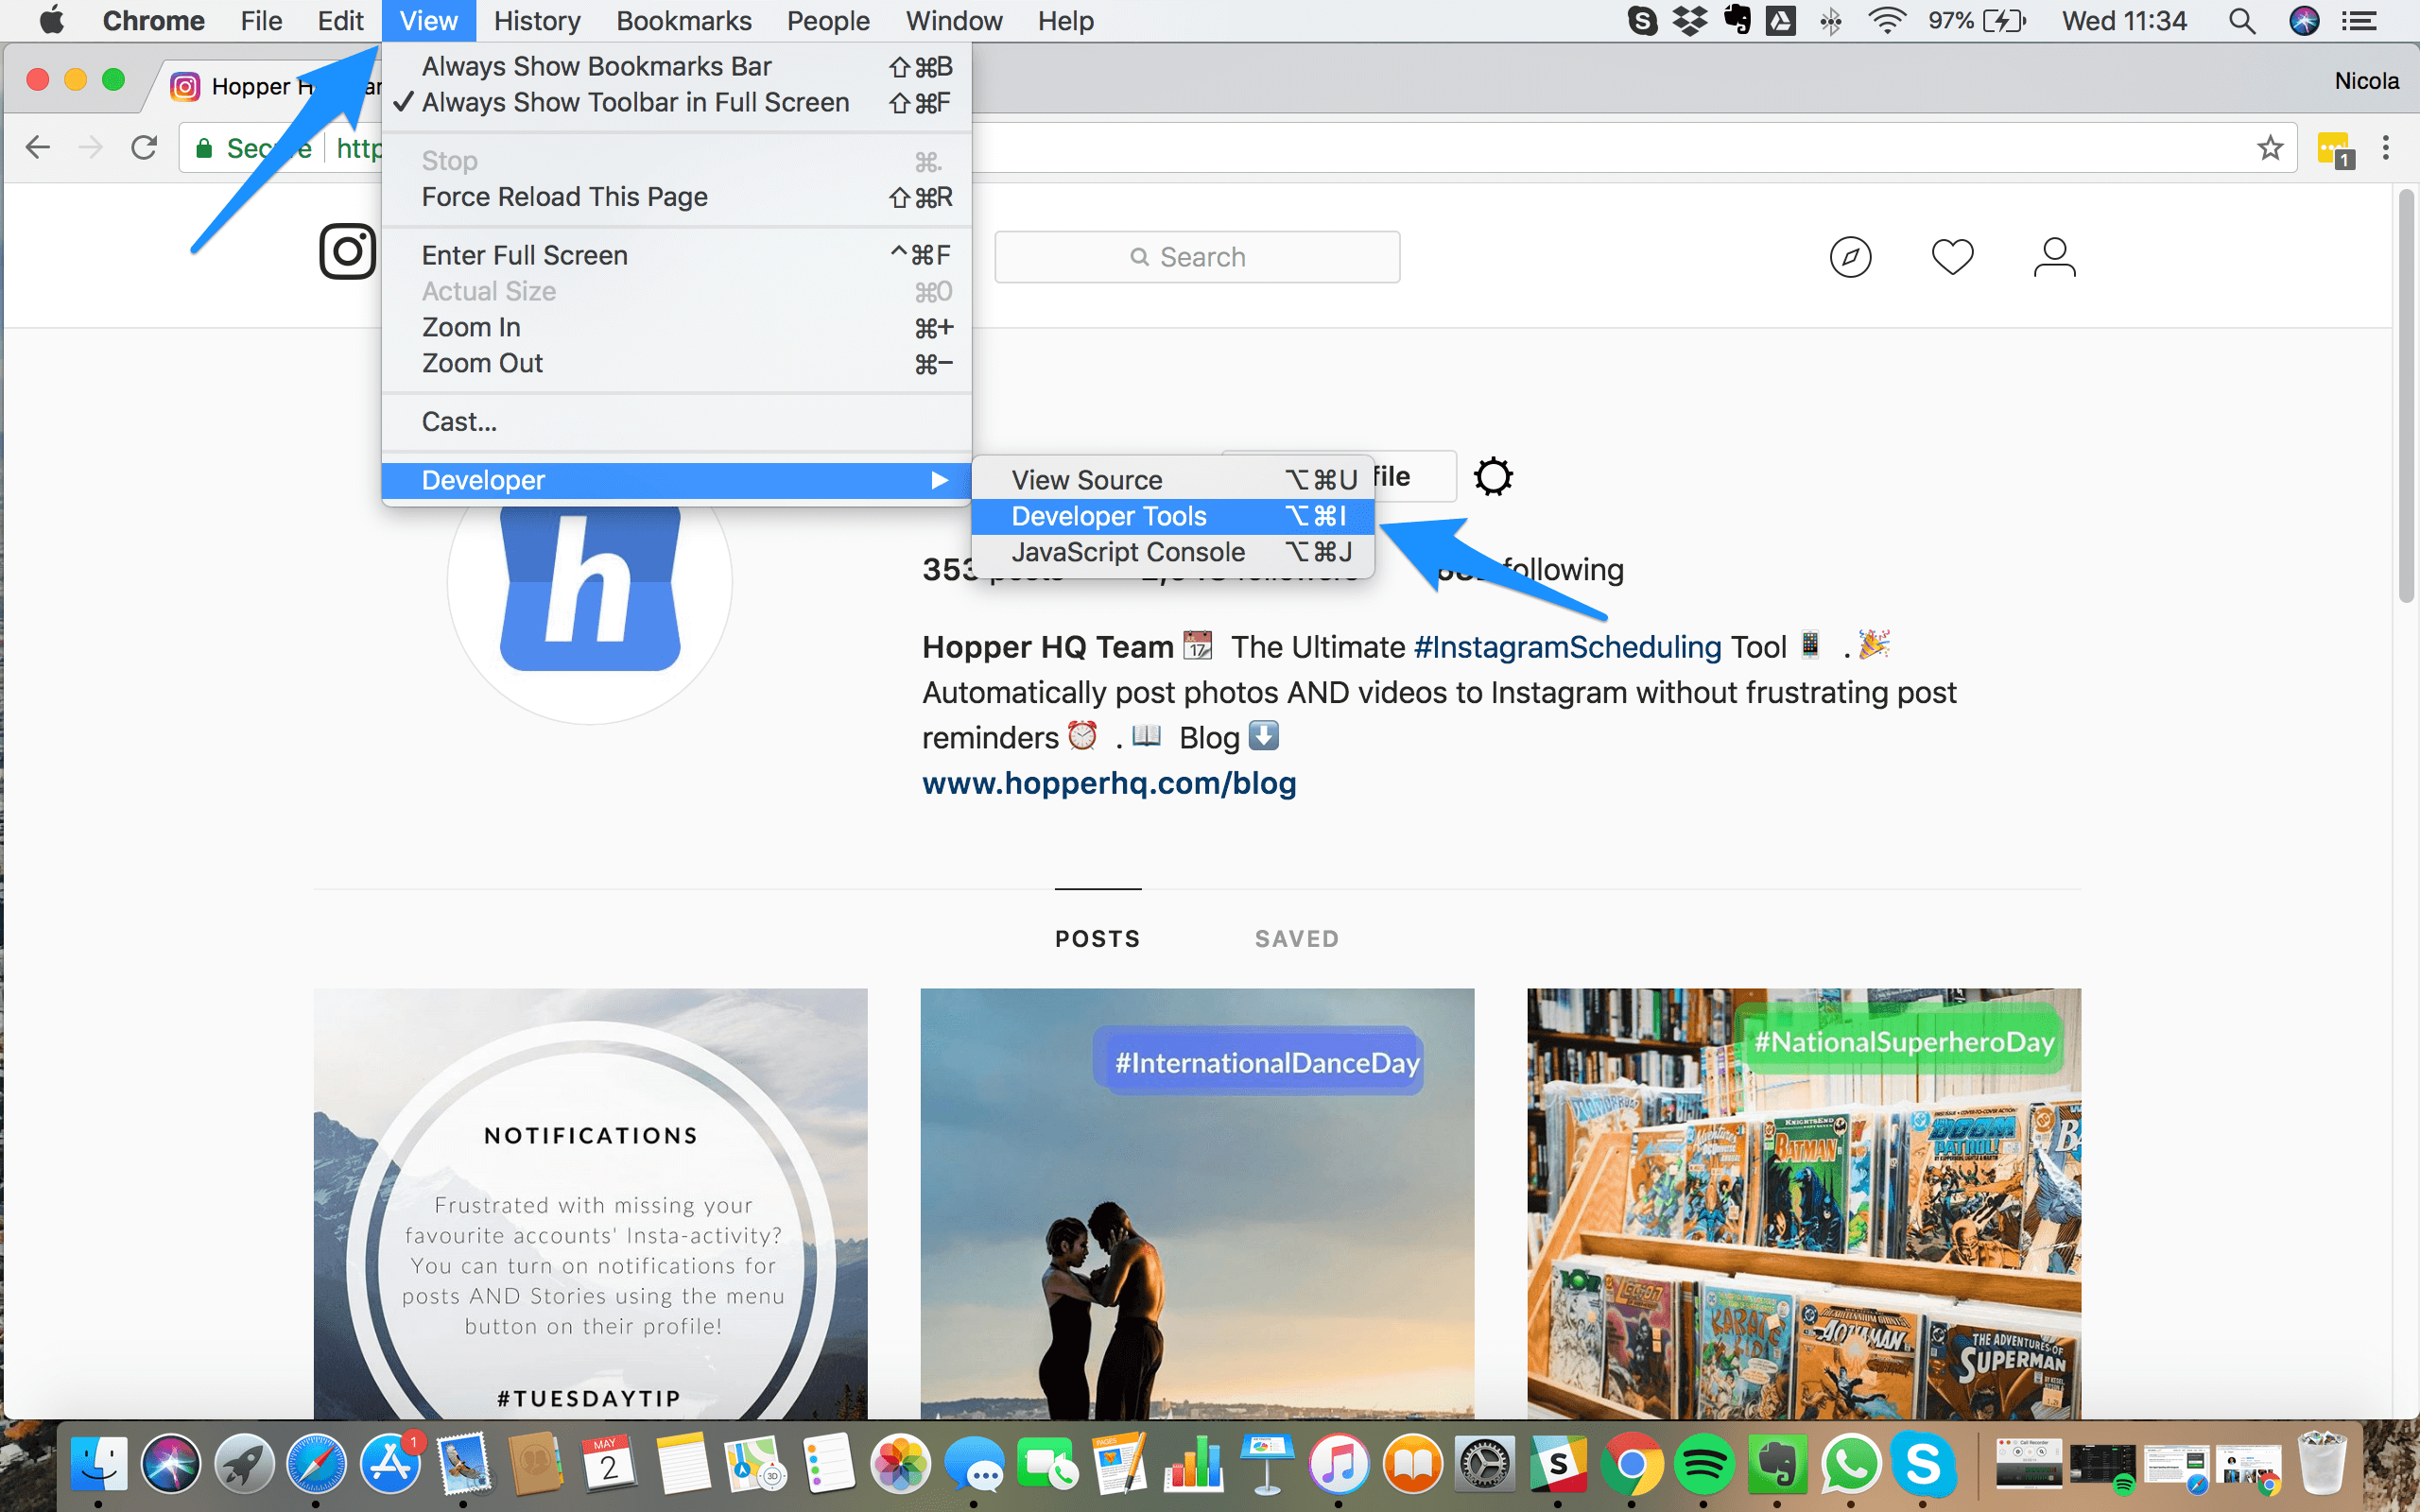Viewport: 2420px width, 1512px height.
Task: Click the Siri icon in the Dock
Action: (174, 1463)
